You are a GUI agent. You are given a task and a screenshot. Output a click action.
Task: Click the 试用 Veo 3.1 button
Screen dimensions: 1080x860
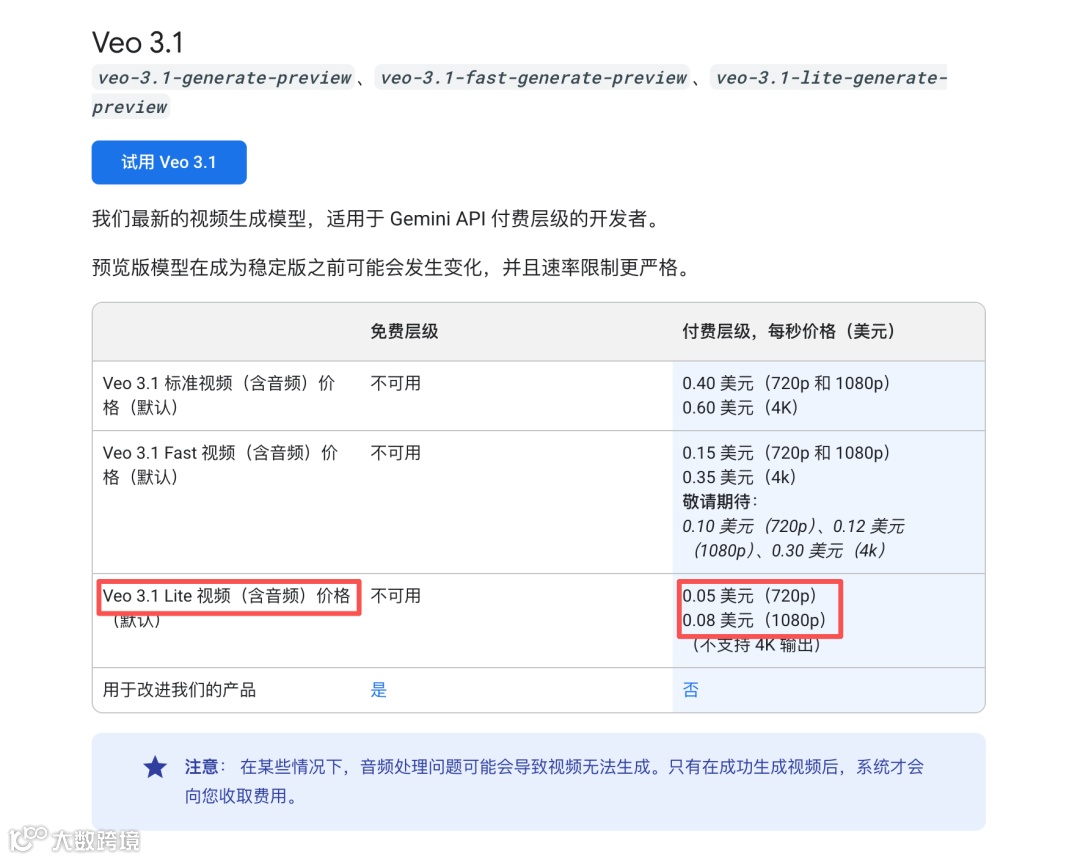pyautogui.click(x=169, y=162)
